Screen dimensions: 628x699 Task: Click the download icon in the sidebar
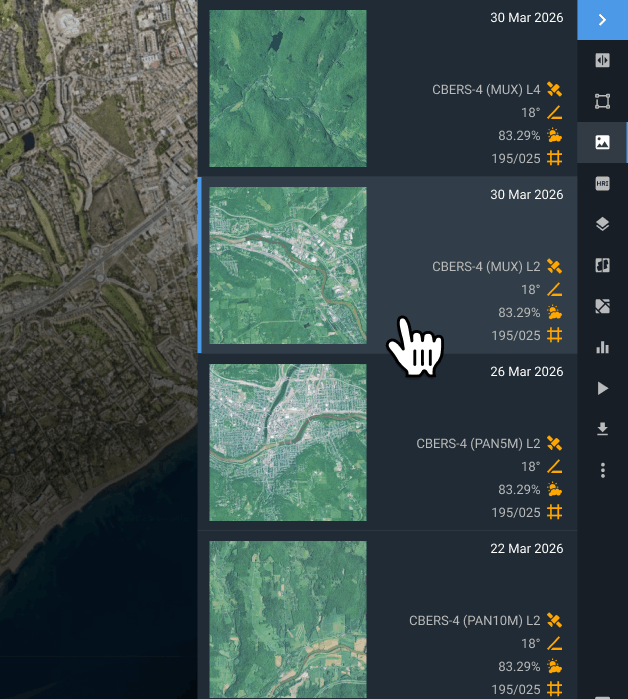tap(602, 429)
